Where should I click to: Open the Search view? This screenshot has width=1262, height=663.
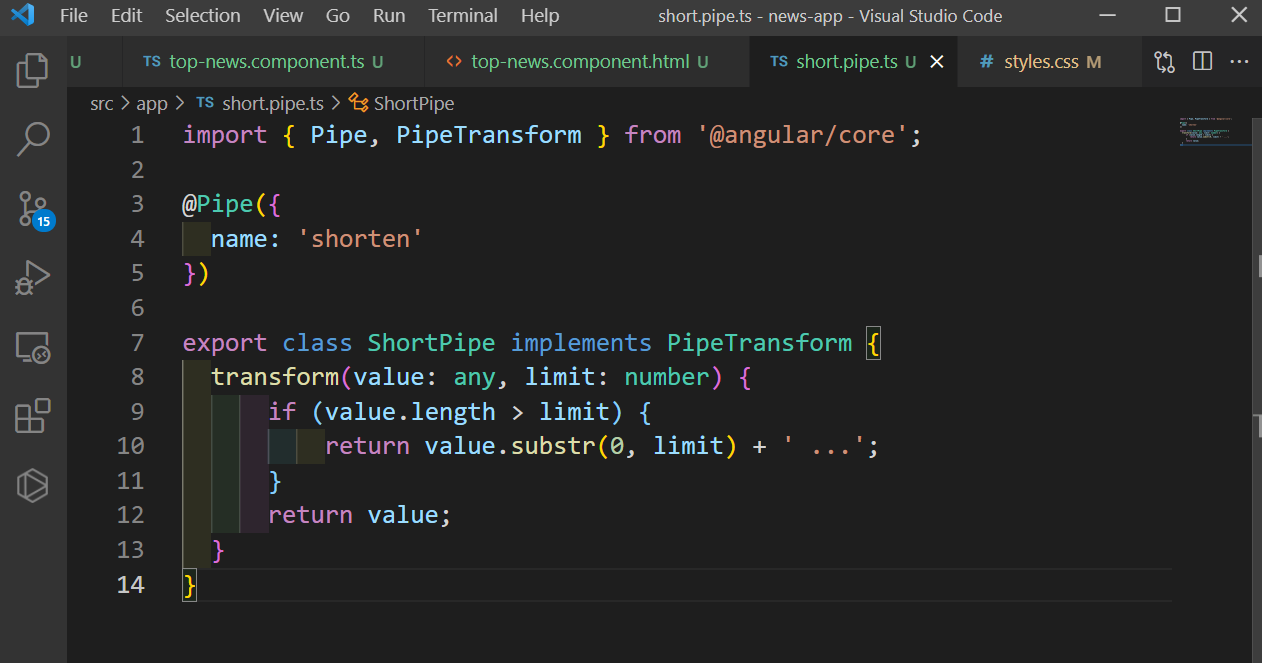pos(33,139)
